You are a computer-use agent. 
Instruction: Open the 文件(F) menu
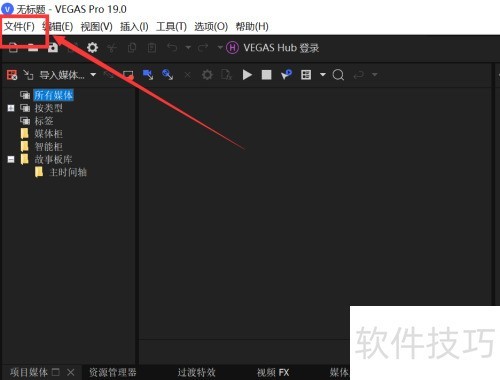19,26
